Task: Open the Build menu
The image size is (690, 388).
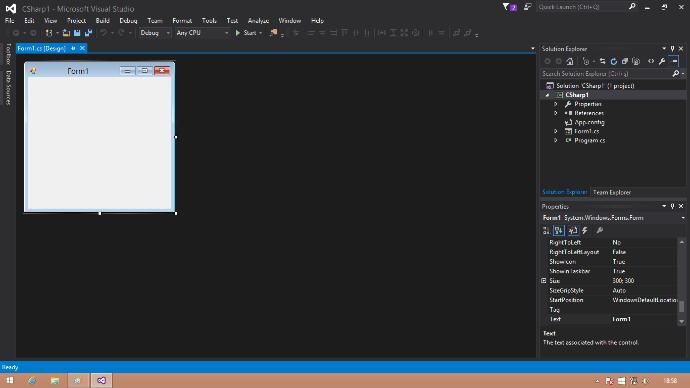Action: 103,21
